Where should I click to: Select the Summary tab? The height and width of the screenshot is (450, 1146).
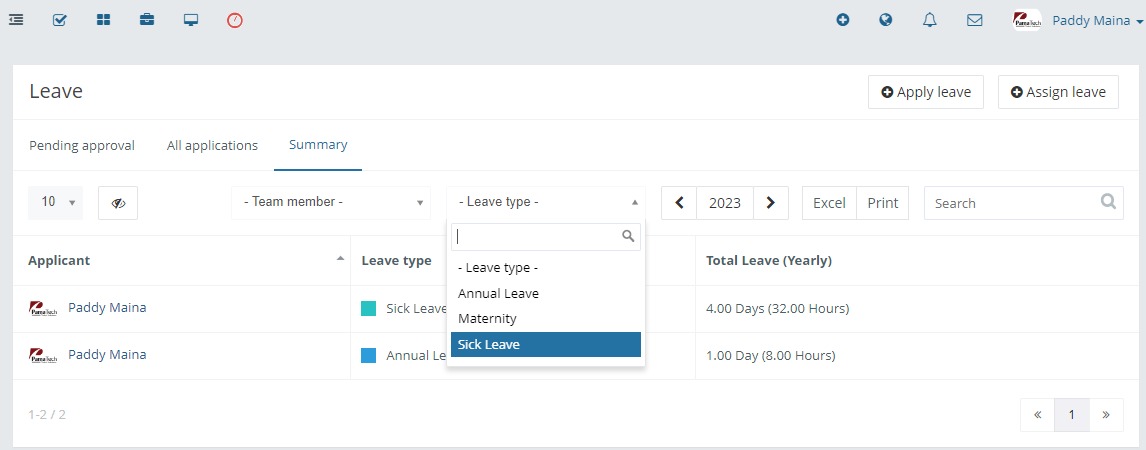pos(318,145)
